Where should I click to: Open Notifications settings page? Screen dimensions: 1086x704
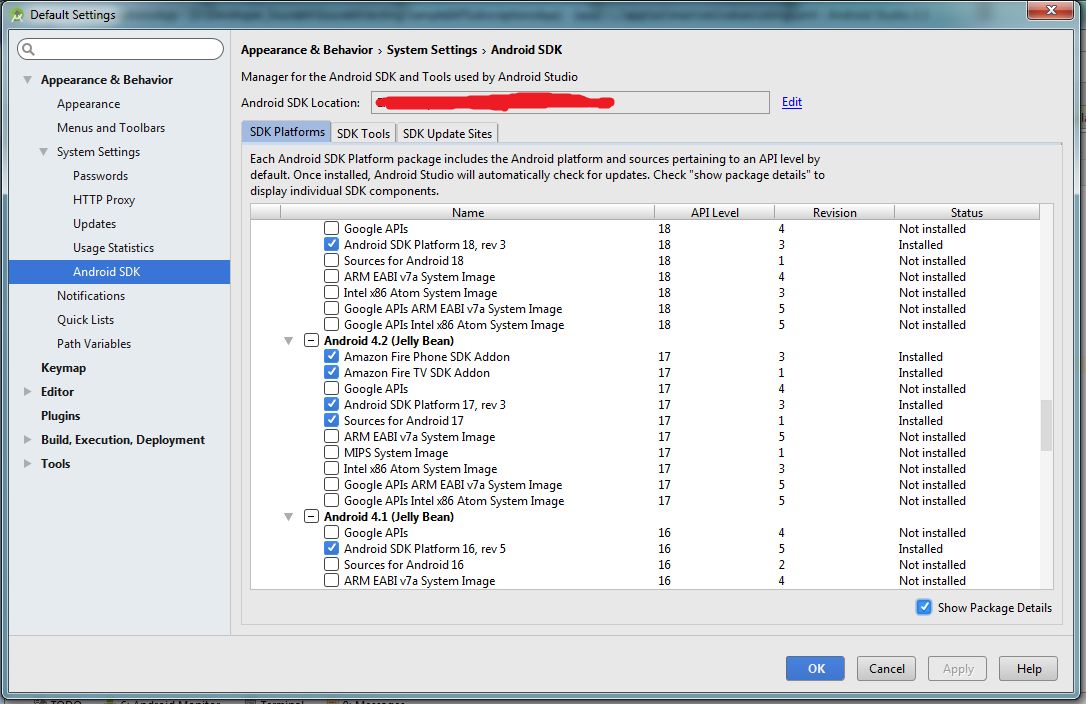(91, 296)
